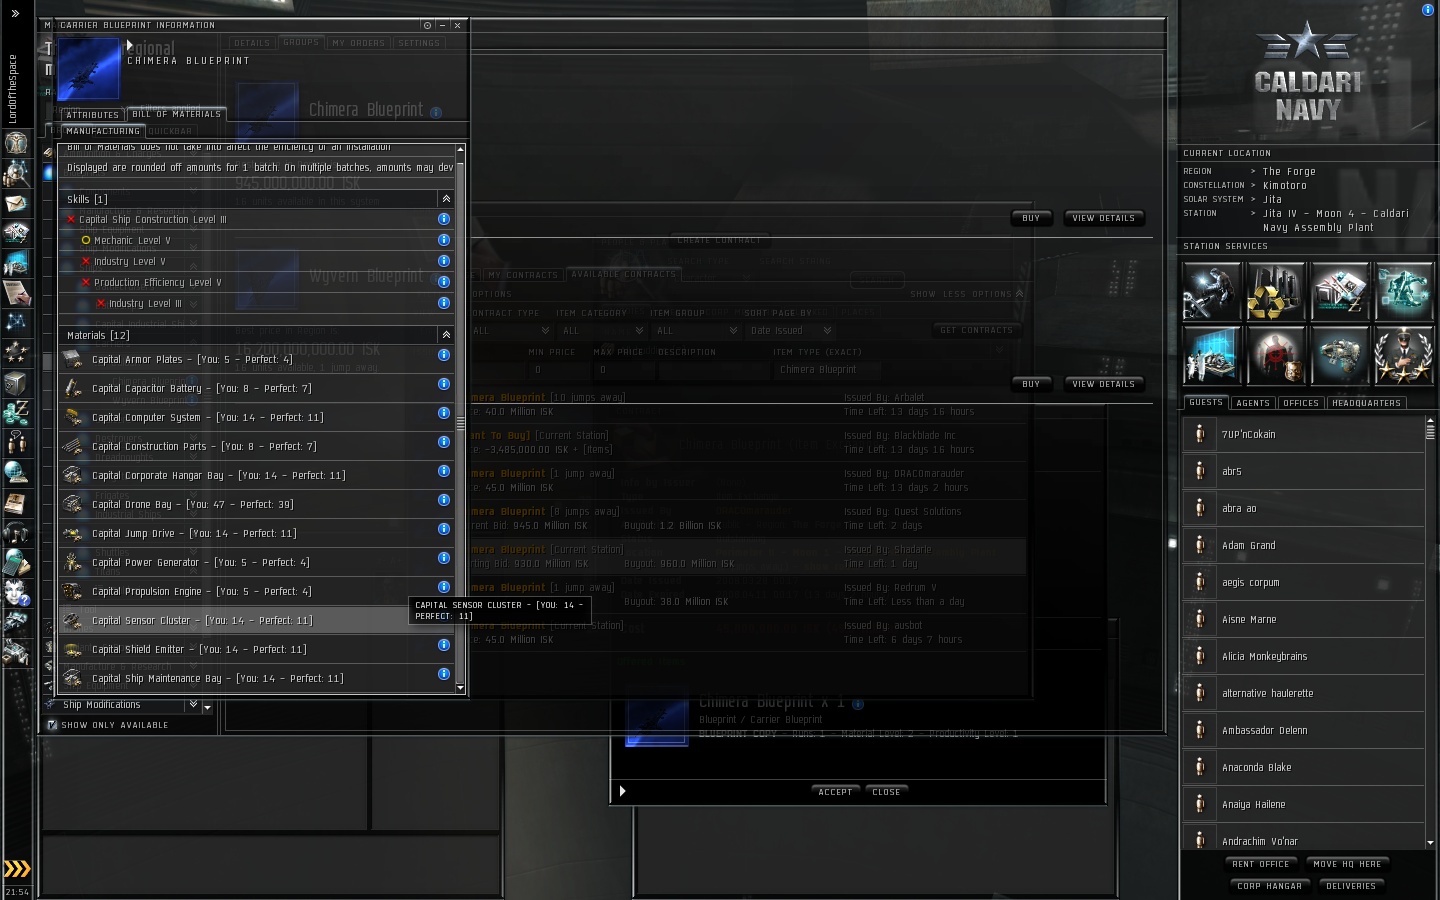Image resolution: width=1440 pixels, height=900 pixels.
Task: Show info for Capital Jump Drive
Action: pyautogui.click(x=444, y=529)
